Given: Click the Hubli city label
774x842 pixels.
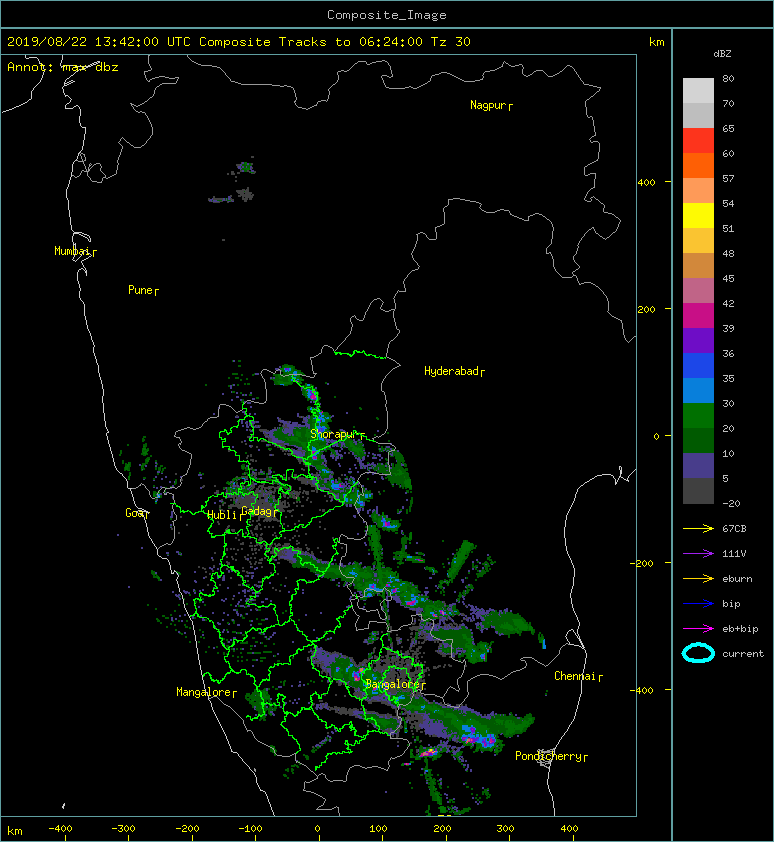Looking at the screenshot, I should click(x=222, y=515).
